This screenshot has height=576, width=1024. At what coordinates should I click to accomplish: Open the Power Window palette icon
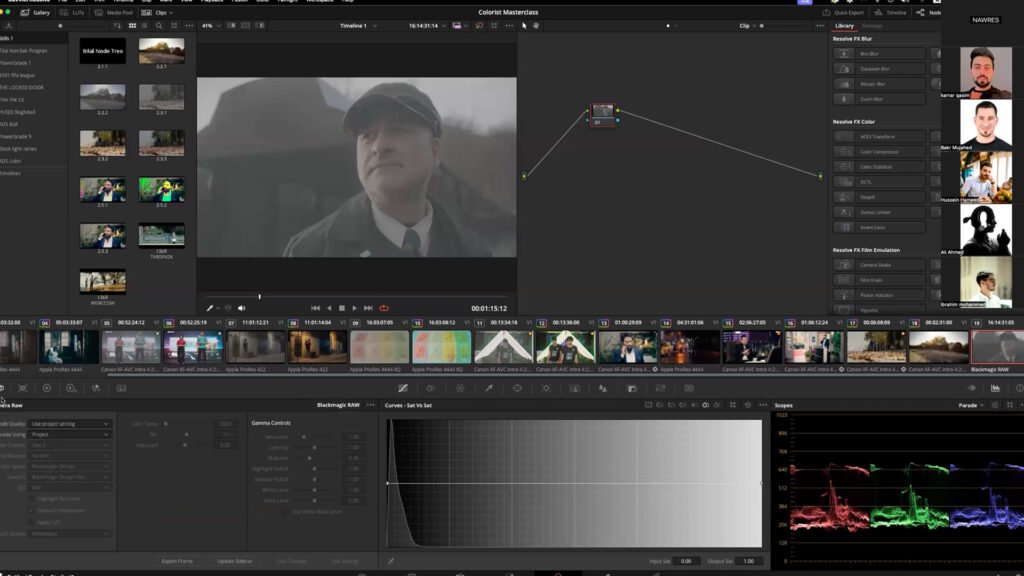click(517, 388)
